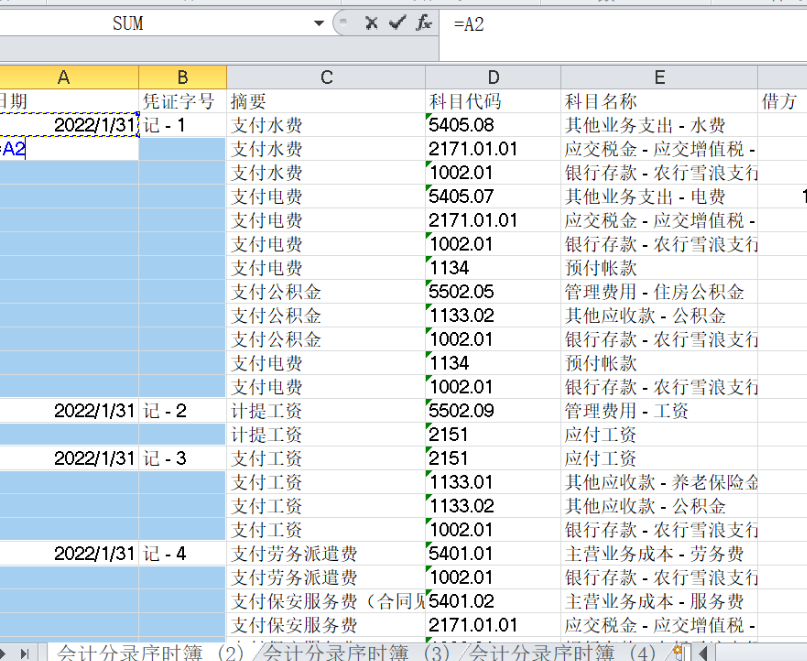This screenshot has height=661, width=807.
Task: Click the cell being edited with =A2
Action: (69, 149)
